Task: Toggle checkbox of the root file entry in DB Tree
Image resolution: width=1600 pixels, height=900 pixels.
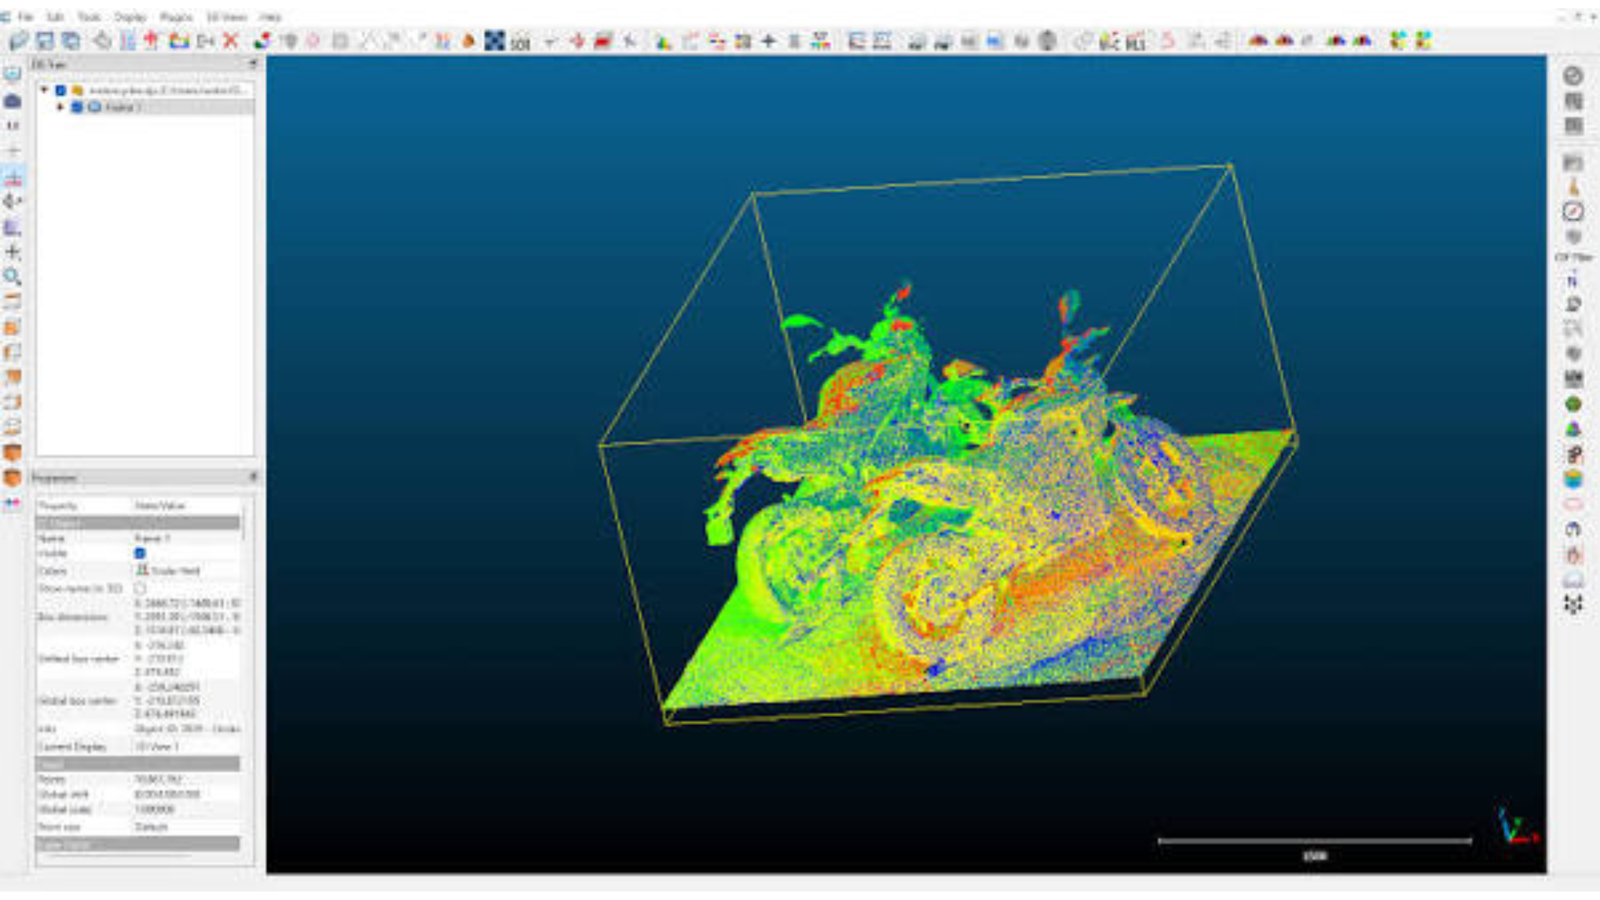Action: 60,90
